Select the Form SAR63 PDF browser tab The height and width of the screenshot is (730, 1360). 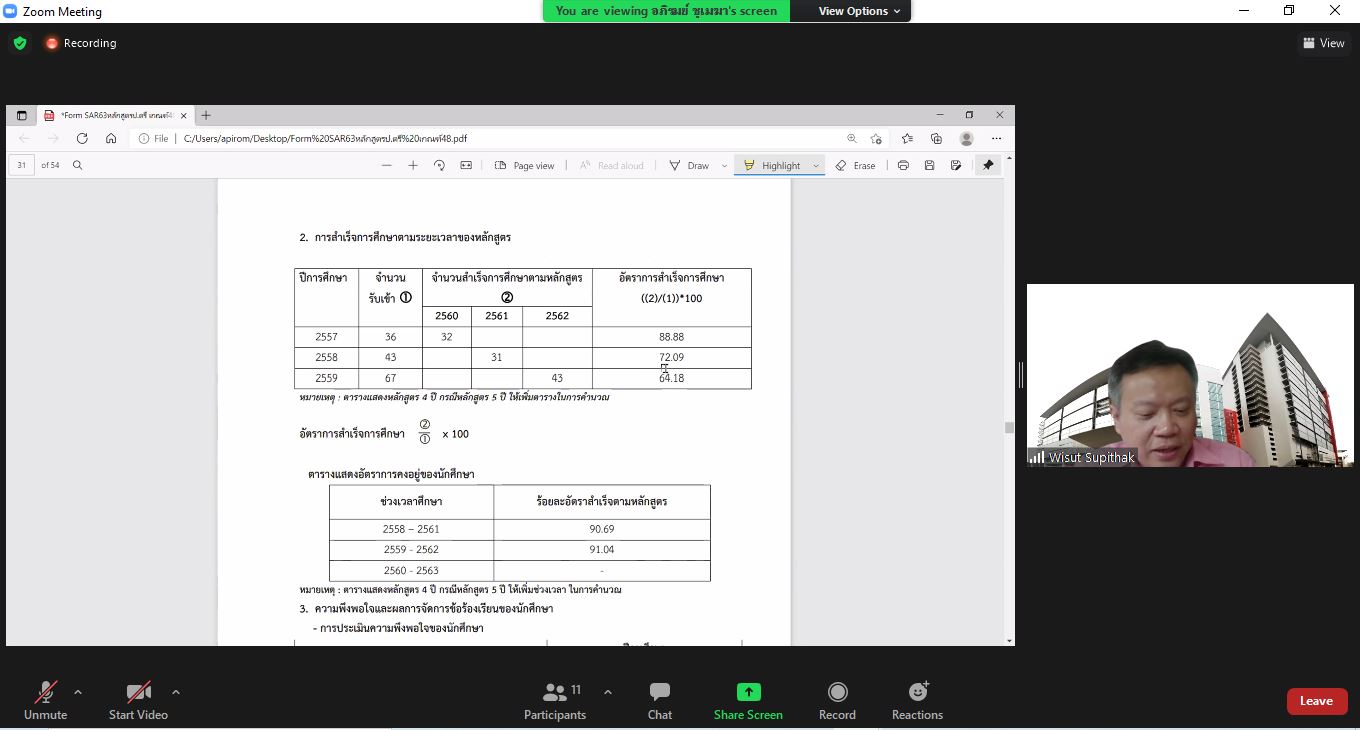coord(113,115)
